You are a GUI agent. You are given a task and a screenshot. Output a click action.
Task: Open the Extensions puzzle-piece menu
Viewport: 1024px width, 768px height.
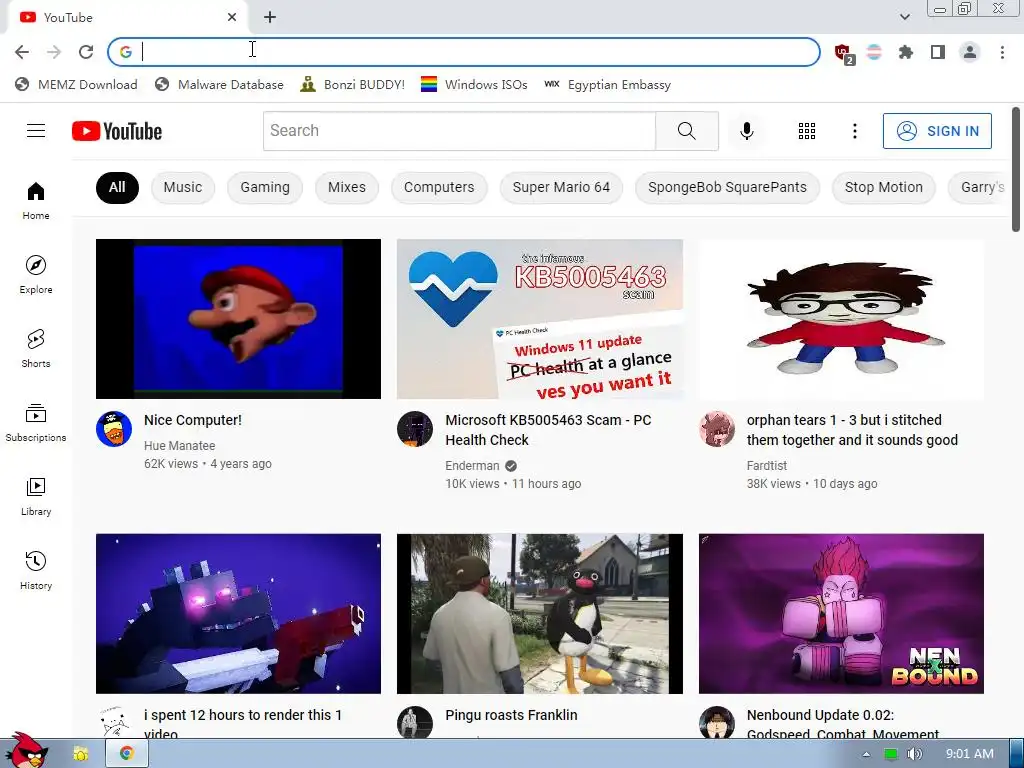click(x=905, y=52)
